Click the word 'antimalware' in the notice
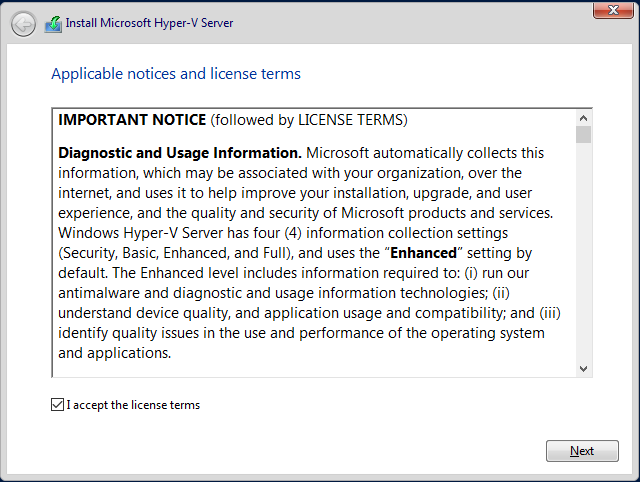Screen dimensions: 640x482 tap(101, 293)
